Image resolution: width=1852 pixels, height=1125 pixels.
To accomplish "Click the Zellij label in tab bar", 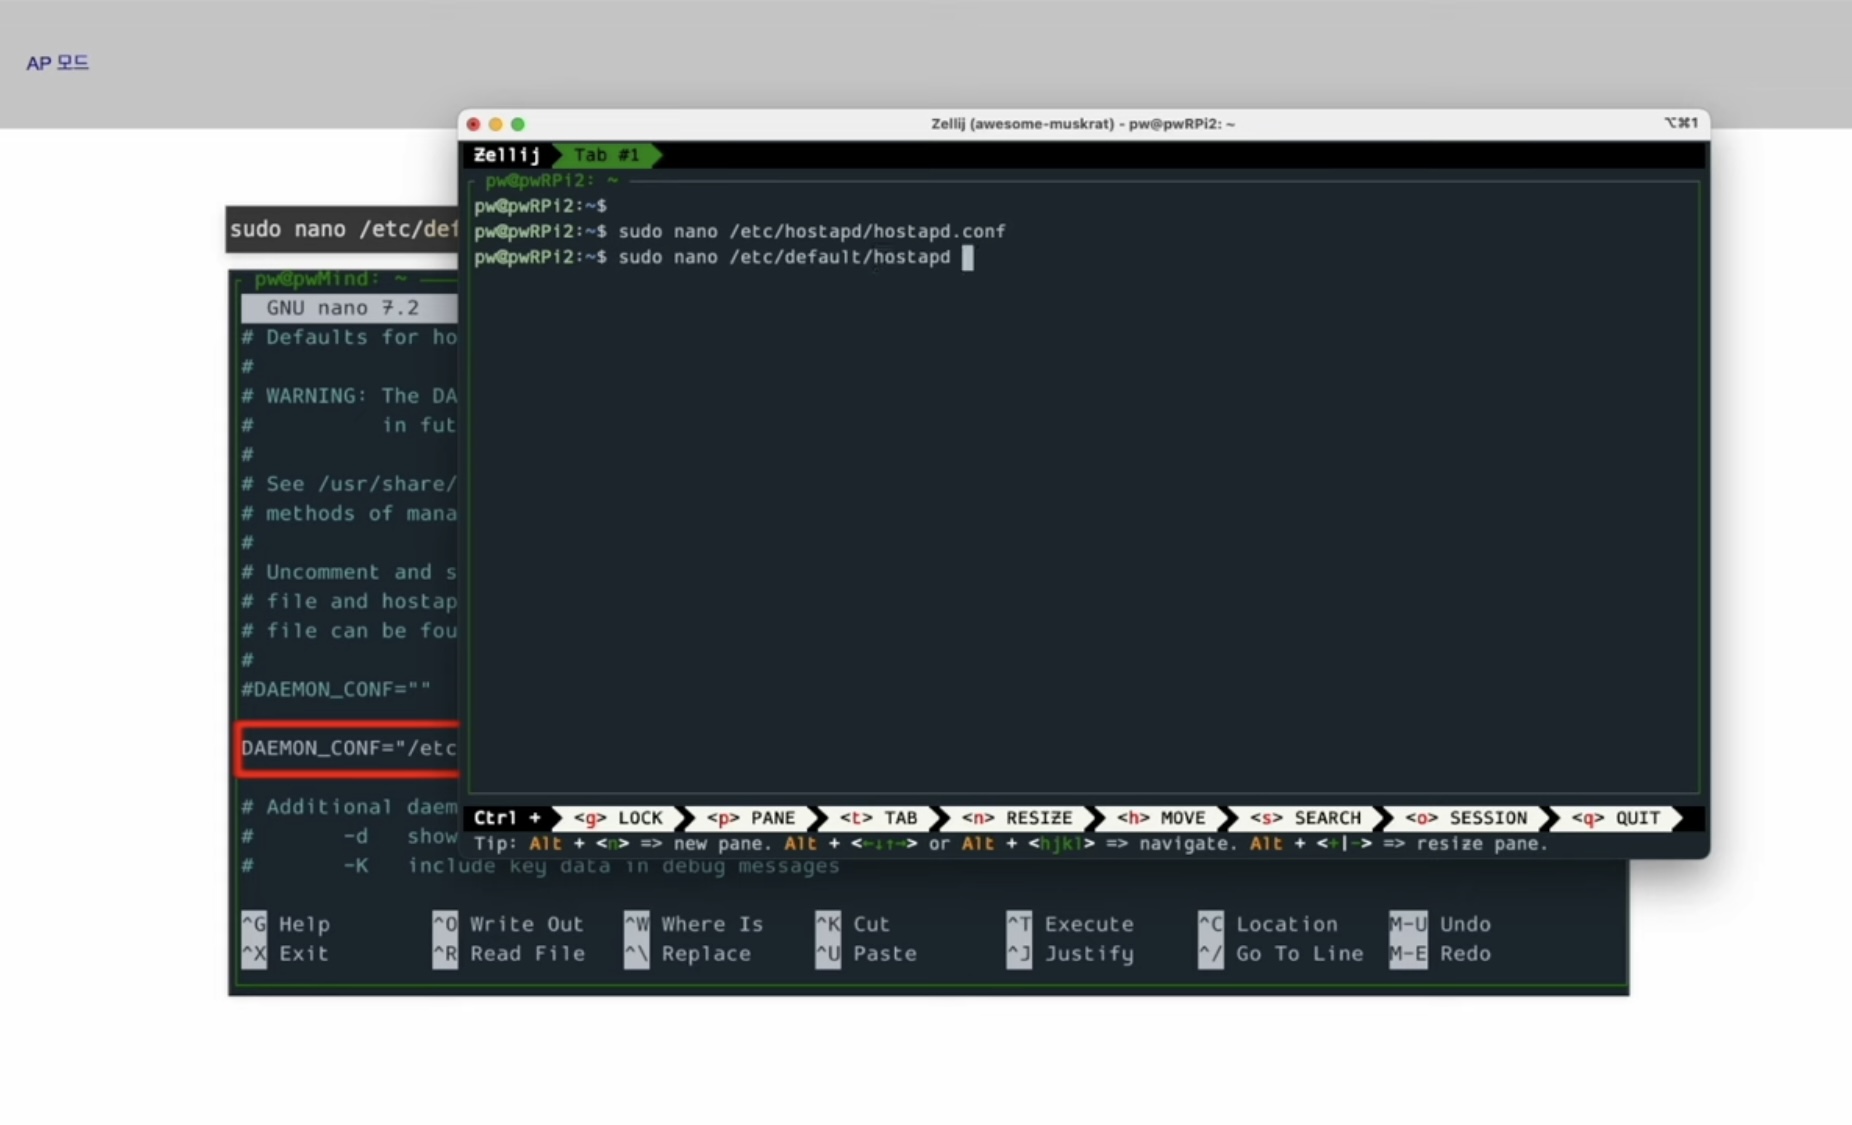I will 507,155.
